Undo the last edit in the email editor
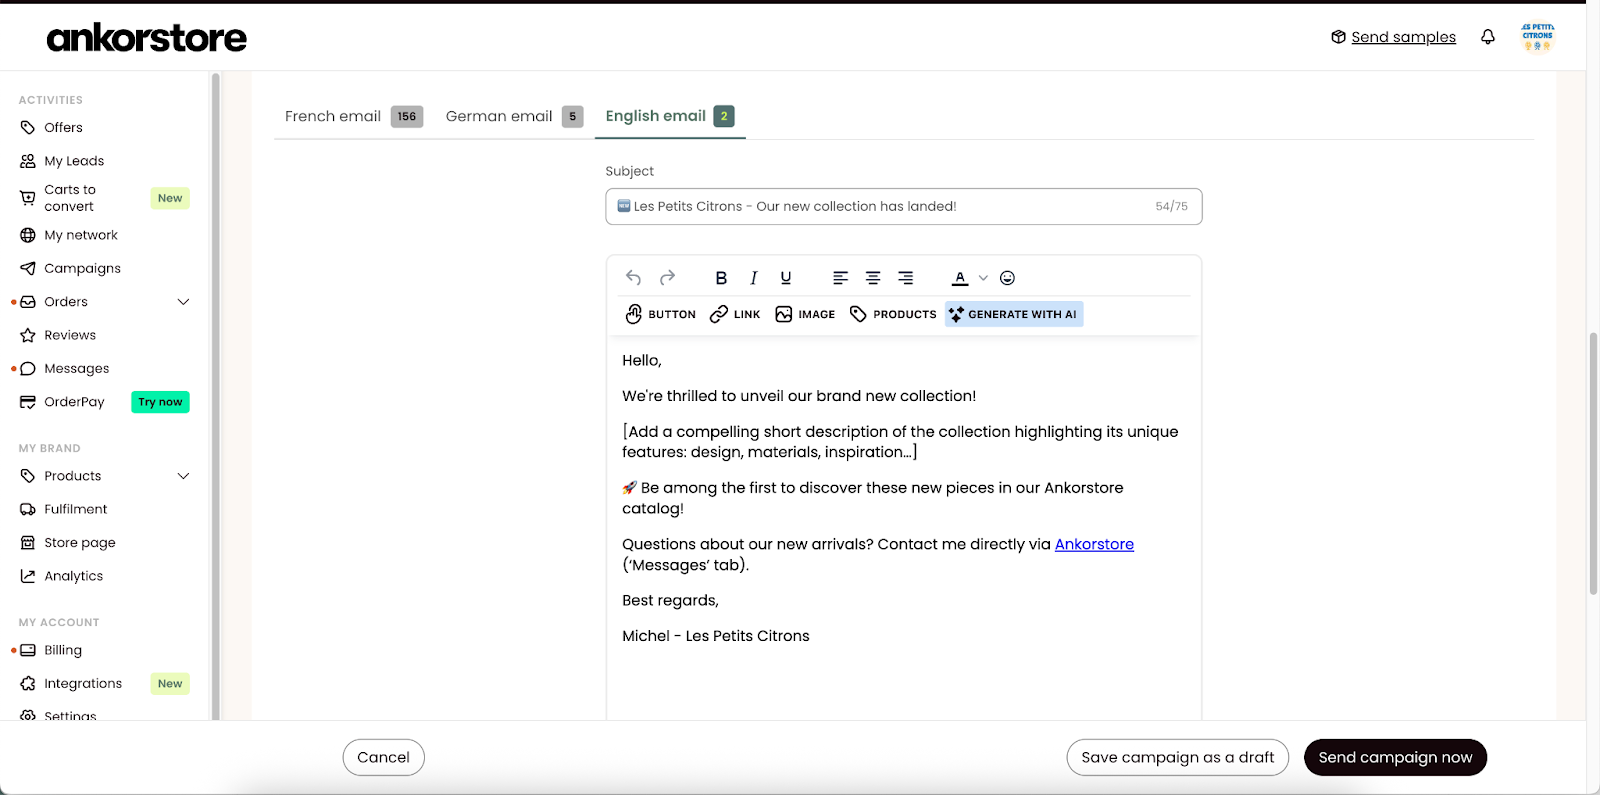The height and width of the screenshot is (795, 1600). pyautogui.click(x=633, y=278)
